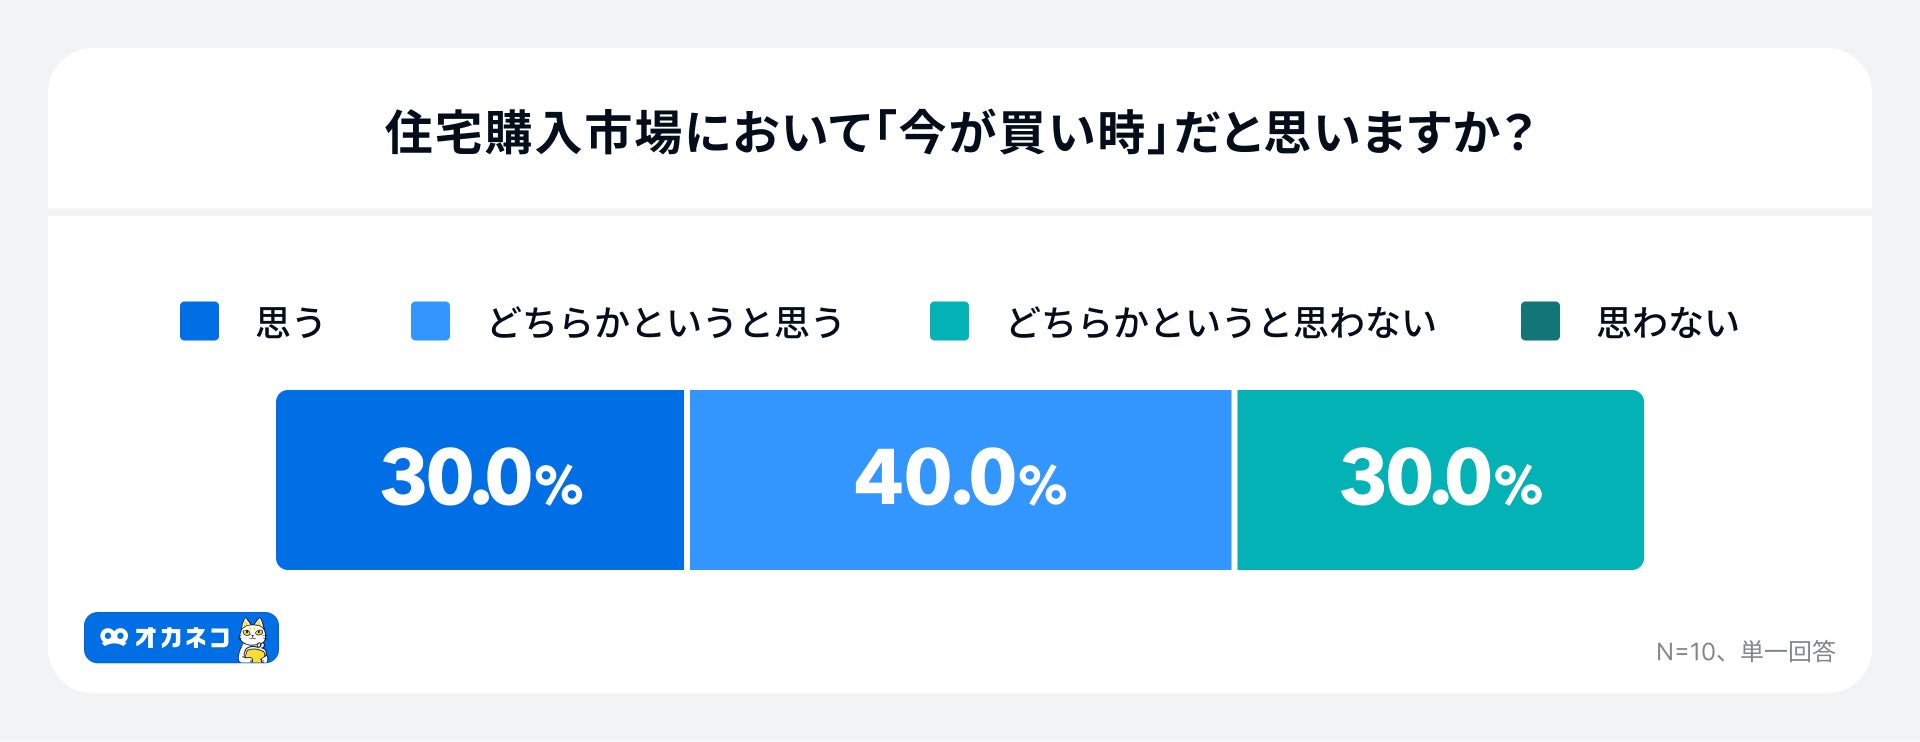Image resolution: width=1920 pixels, height=742 pixels.
Task: Click the divider line below the title
Action: pos(960,212)
